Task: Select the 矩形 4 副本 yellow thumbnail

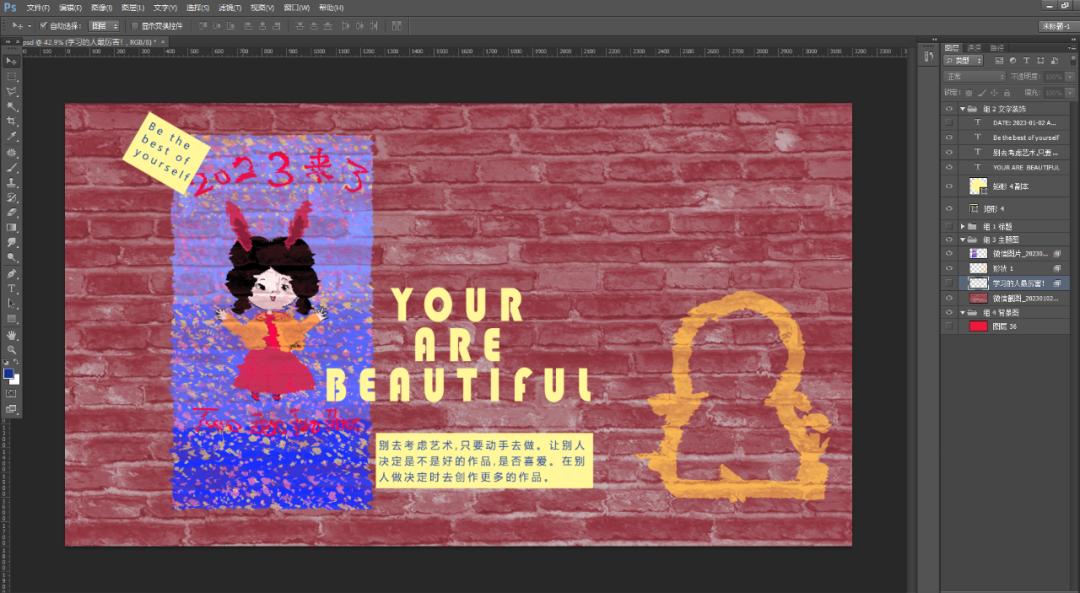Action: 978,186
